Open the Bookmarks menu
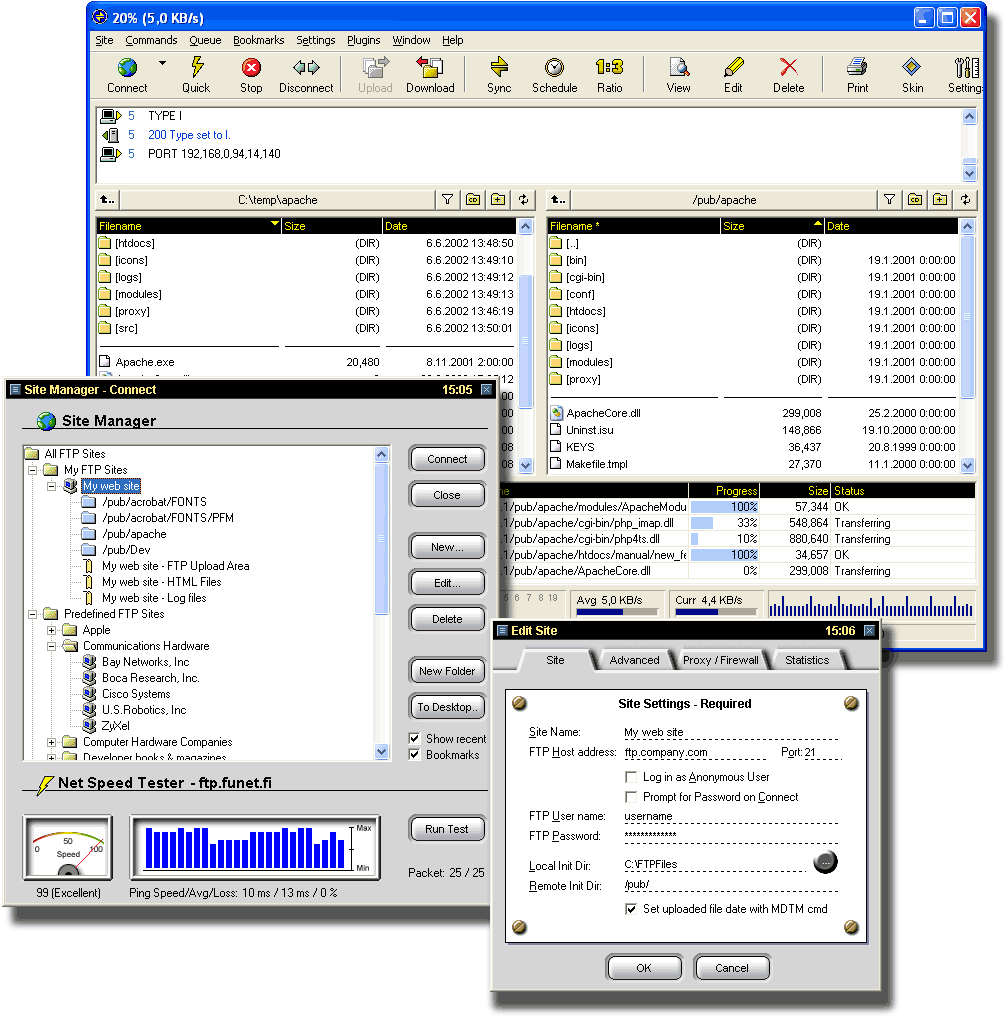The height and width of the screenshot is (1017, 1004). click(258, 40)
